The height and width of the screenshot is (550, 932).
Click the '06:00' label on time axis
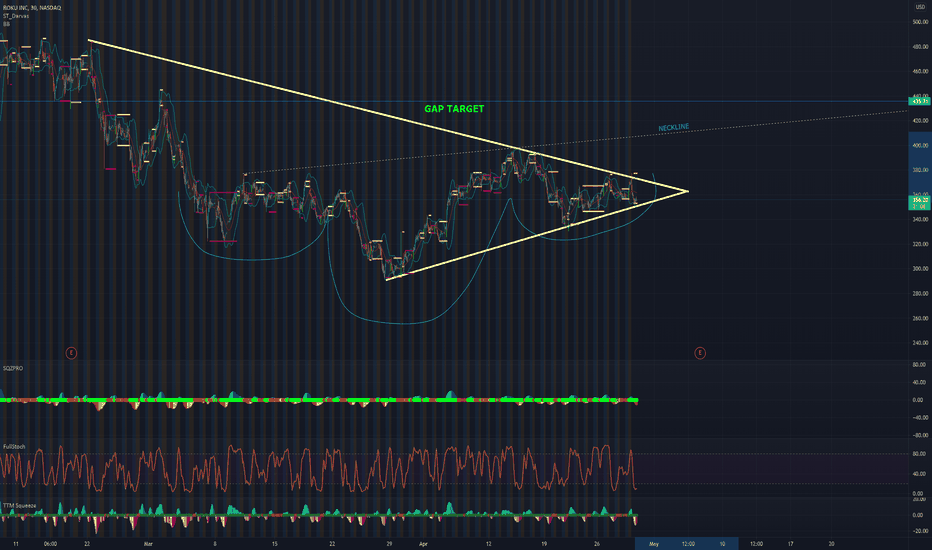(x=51, y=544)
